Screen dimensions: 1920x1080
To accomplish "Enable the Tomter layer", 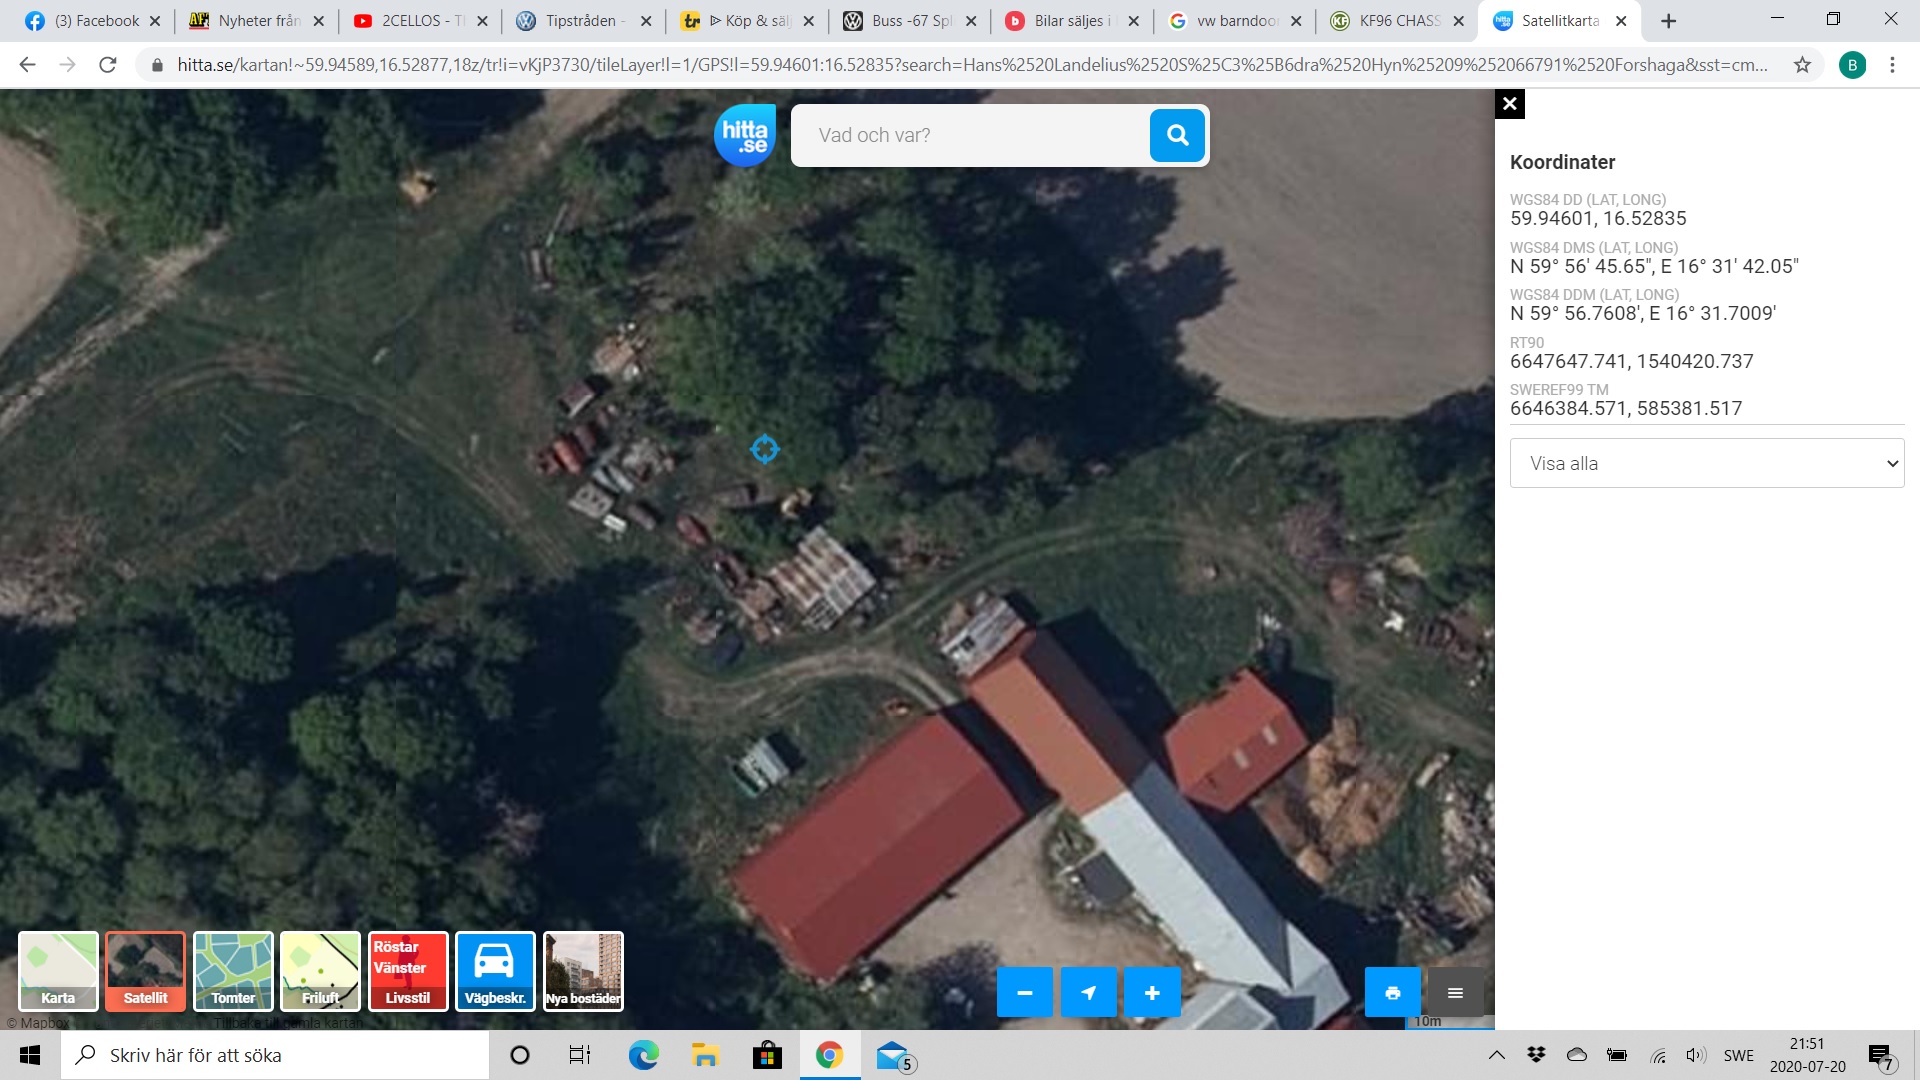I will [x=233, y=971].
